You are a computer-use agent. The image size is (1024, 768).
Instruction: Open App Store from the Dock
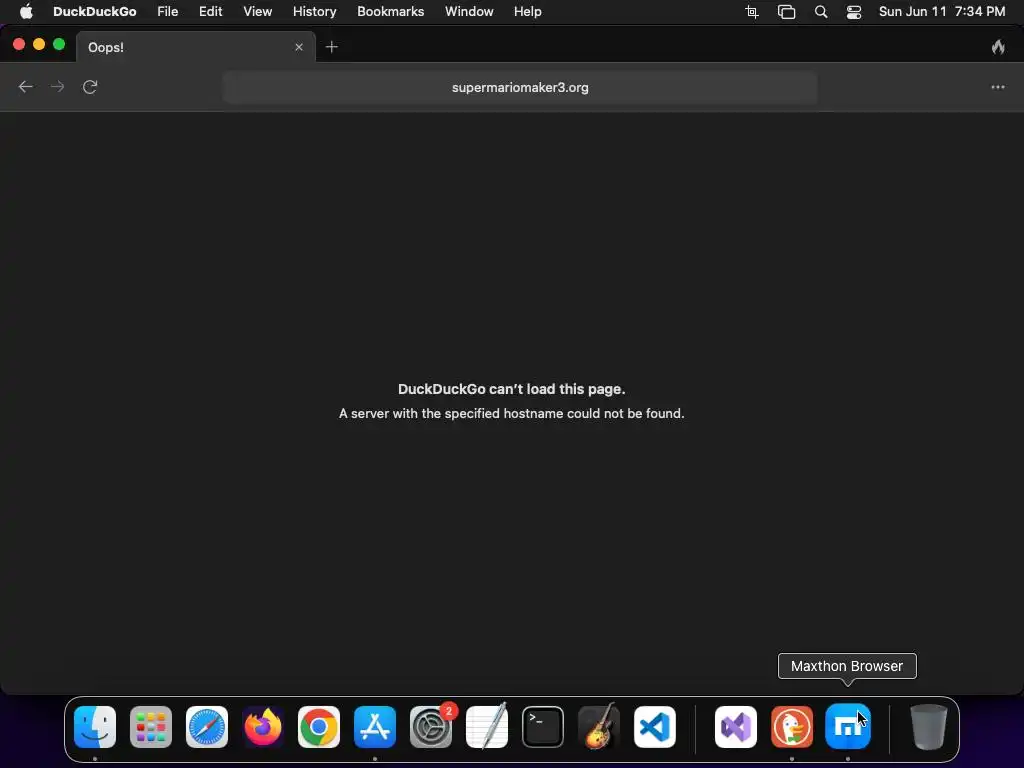click(x=375, y=727)
